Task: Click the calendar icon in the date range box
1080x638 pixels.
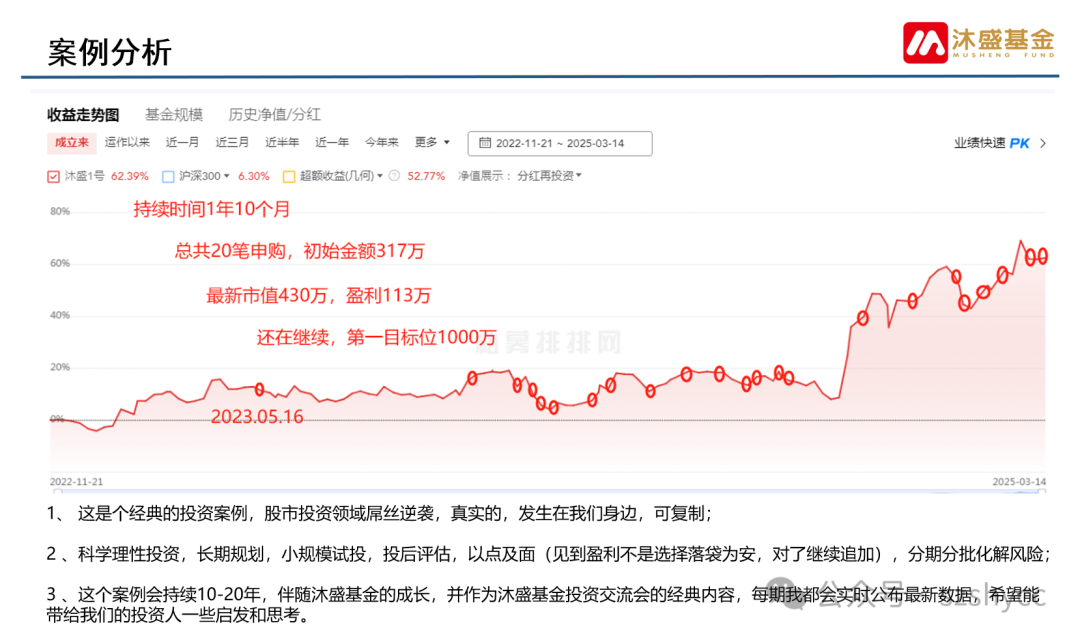Action: click(x=486, y=143)
